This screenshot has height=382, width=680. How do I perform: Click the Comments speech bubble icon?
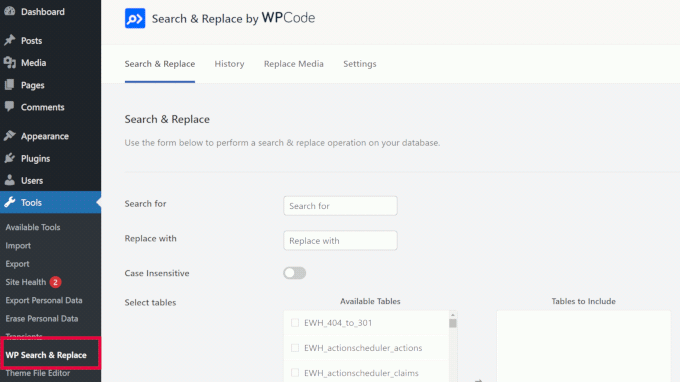pyautogui.click(x=10, y=107)
